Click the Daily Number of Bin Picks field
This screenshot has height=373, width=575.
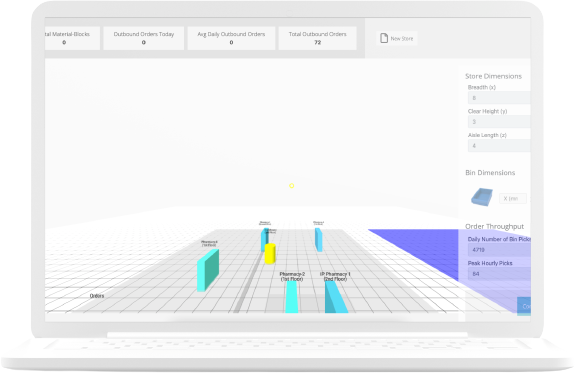click(499, 250)
